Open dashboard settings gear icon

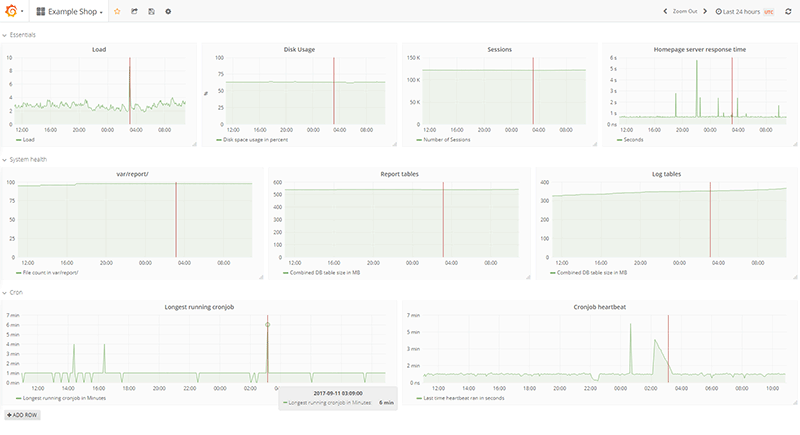click(168, 11)
